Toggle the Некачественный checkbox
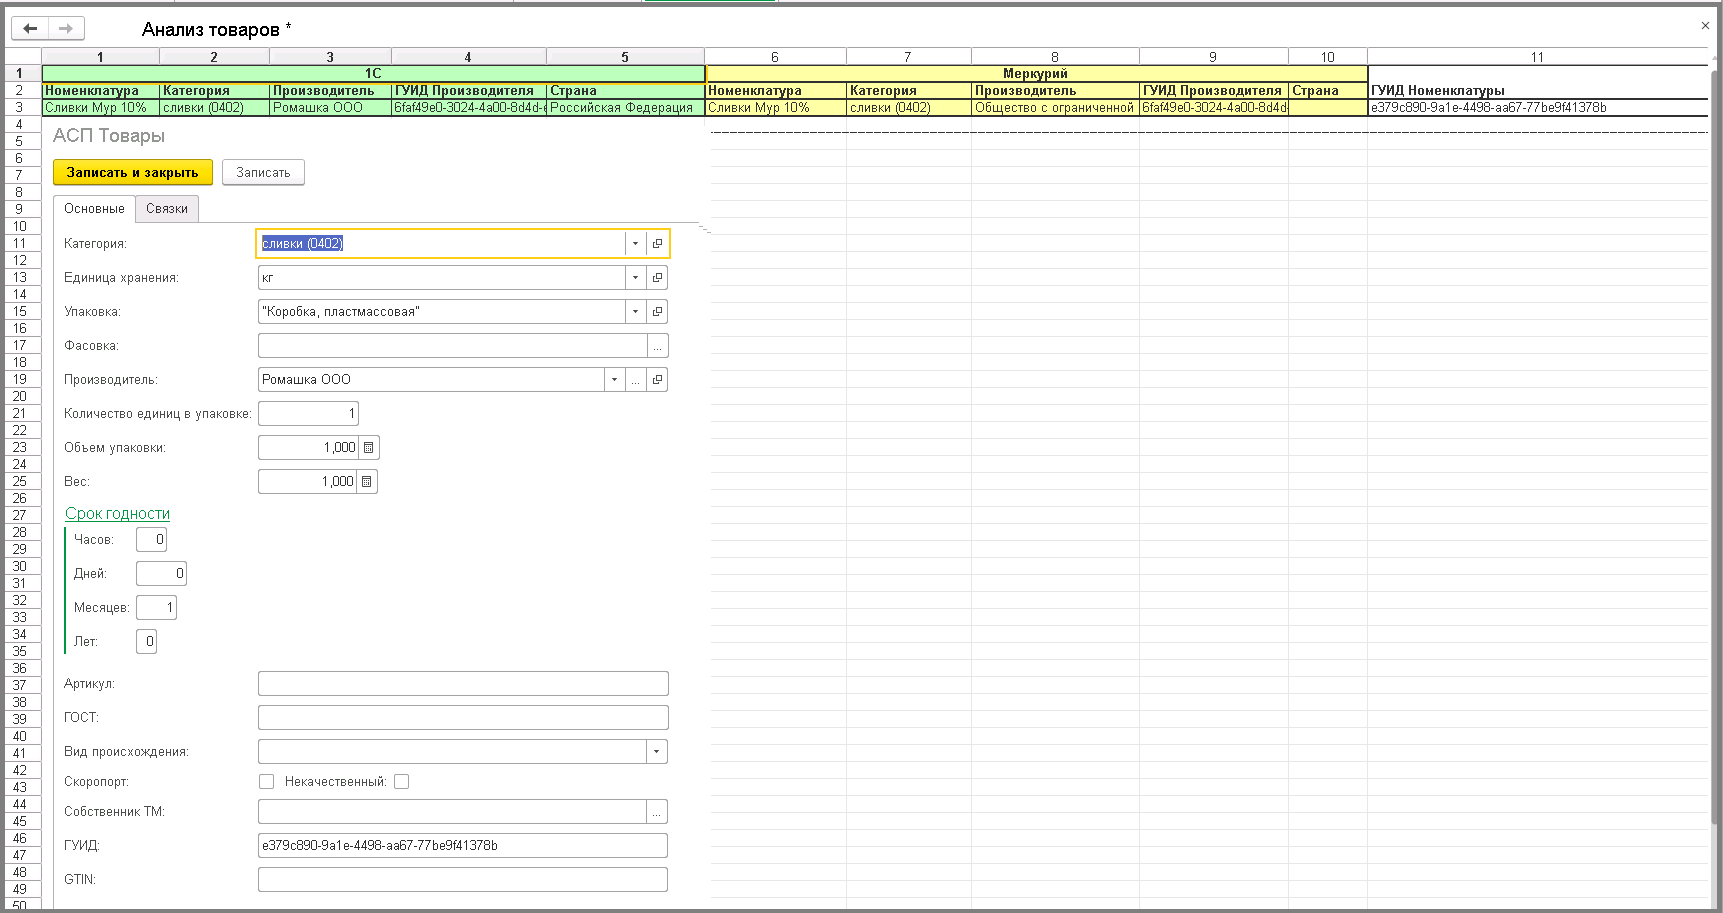 (401, 781)
